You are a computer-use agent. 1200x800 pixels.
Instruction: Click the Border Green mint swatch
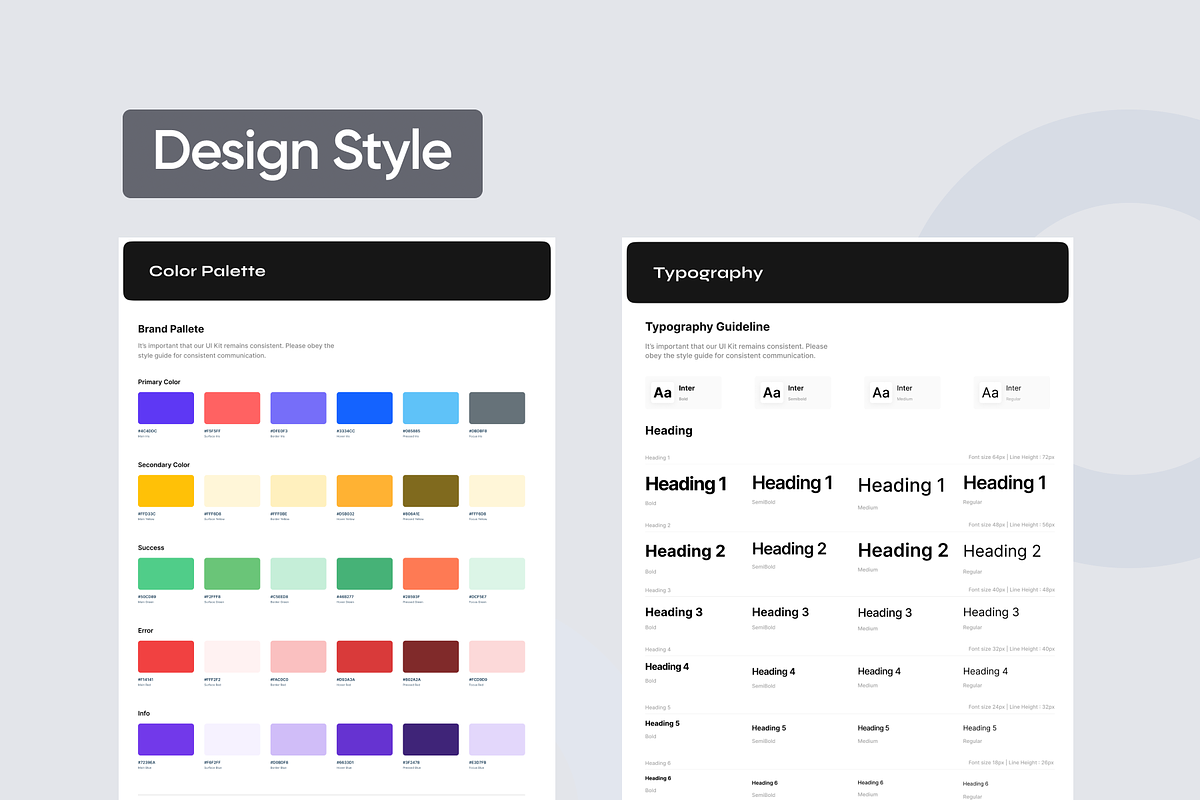point(298,574)
